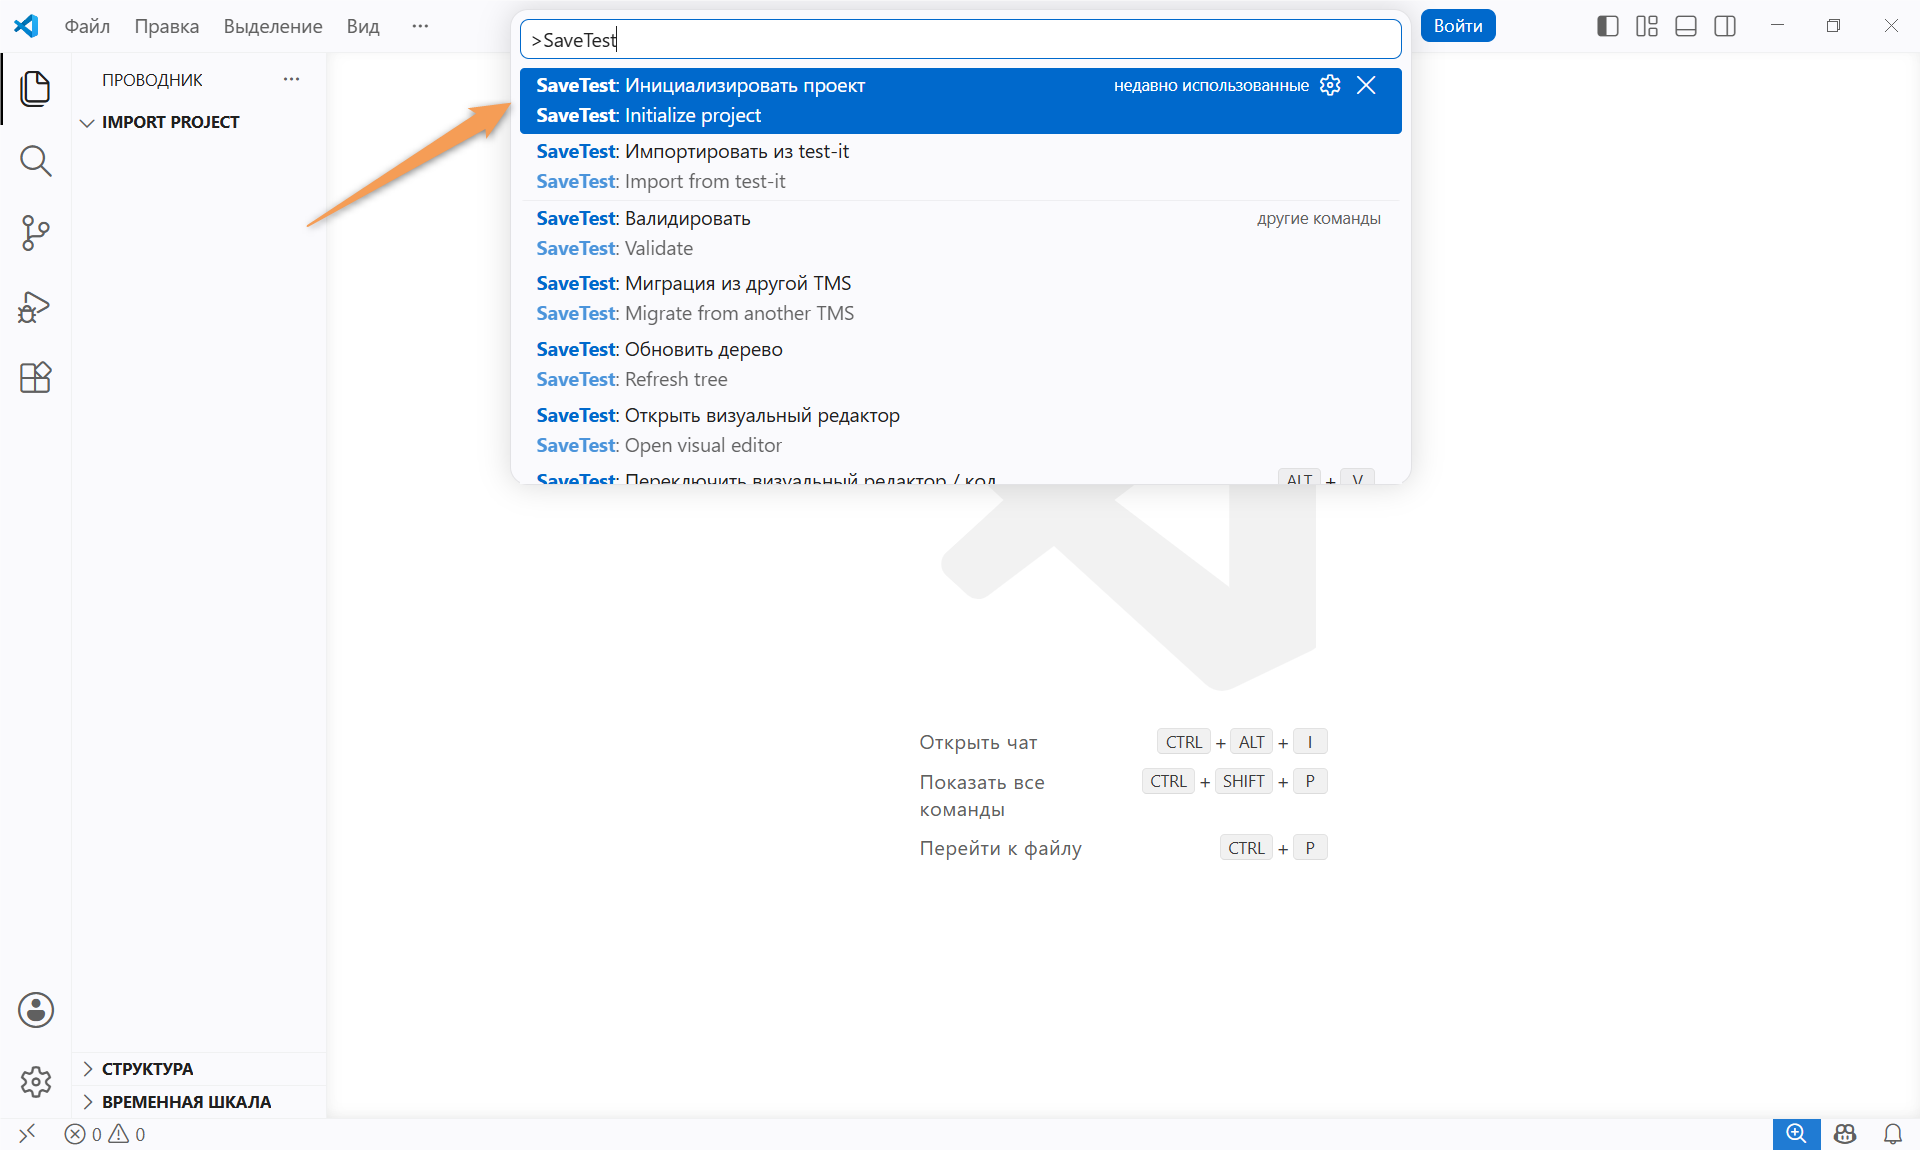Collapse the IMPORT PROJECT folder section
The image size is (1920, 1150).
tap(200, 122)
